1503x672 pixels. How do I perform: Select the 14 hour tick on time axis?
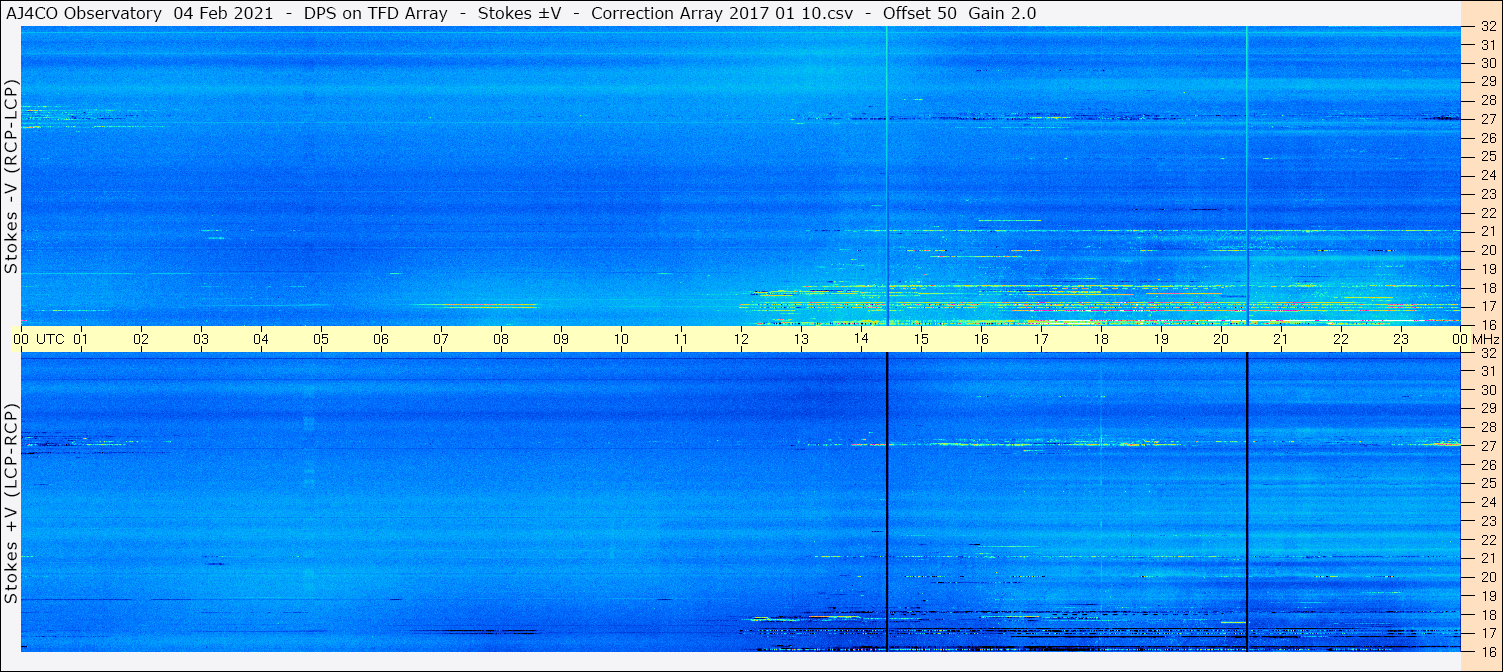point(861,339)
